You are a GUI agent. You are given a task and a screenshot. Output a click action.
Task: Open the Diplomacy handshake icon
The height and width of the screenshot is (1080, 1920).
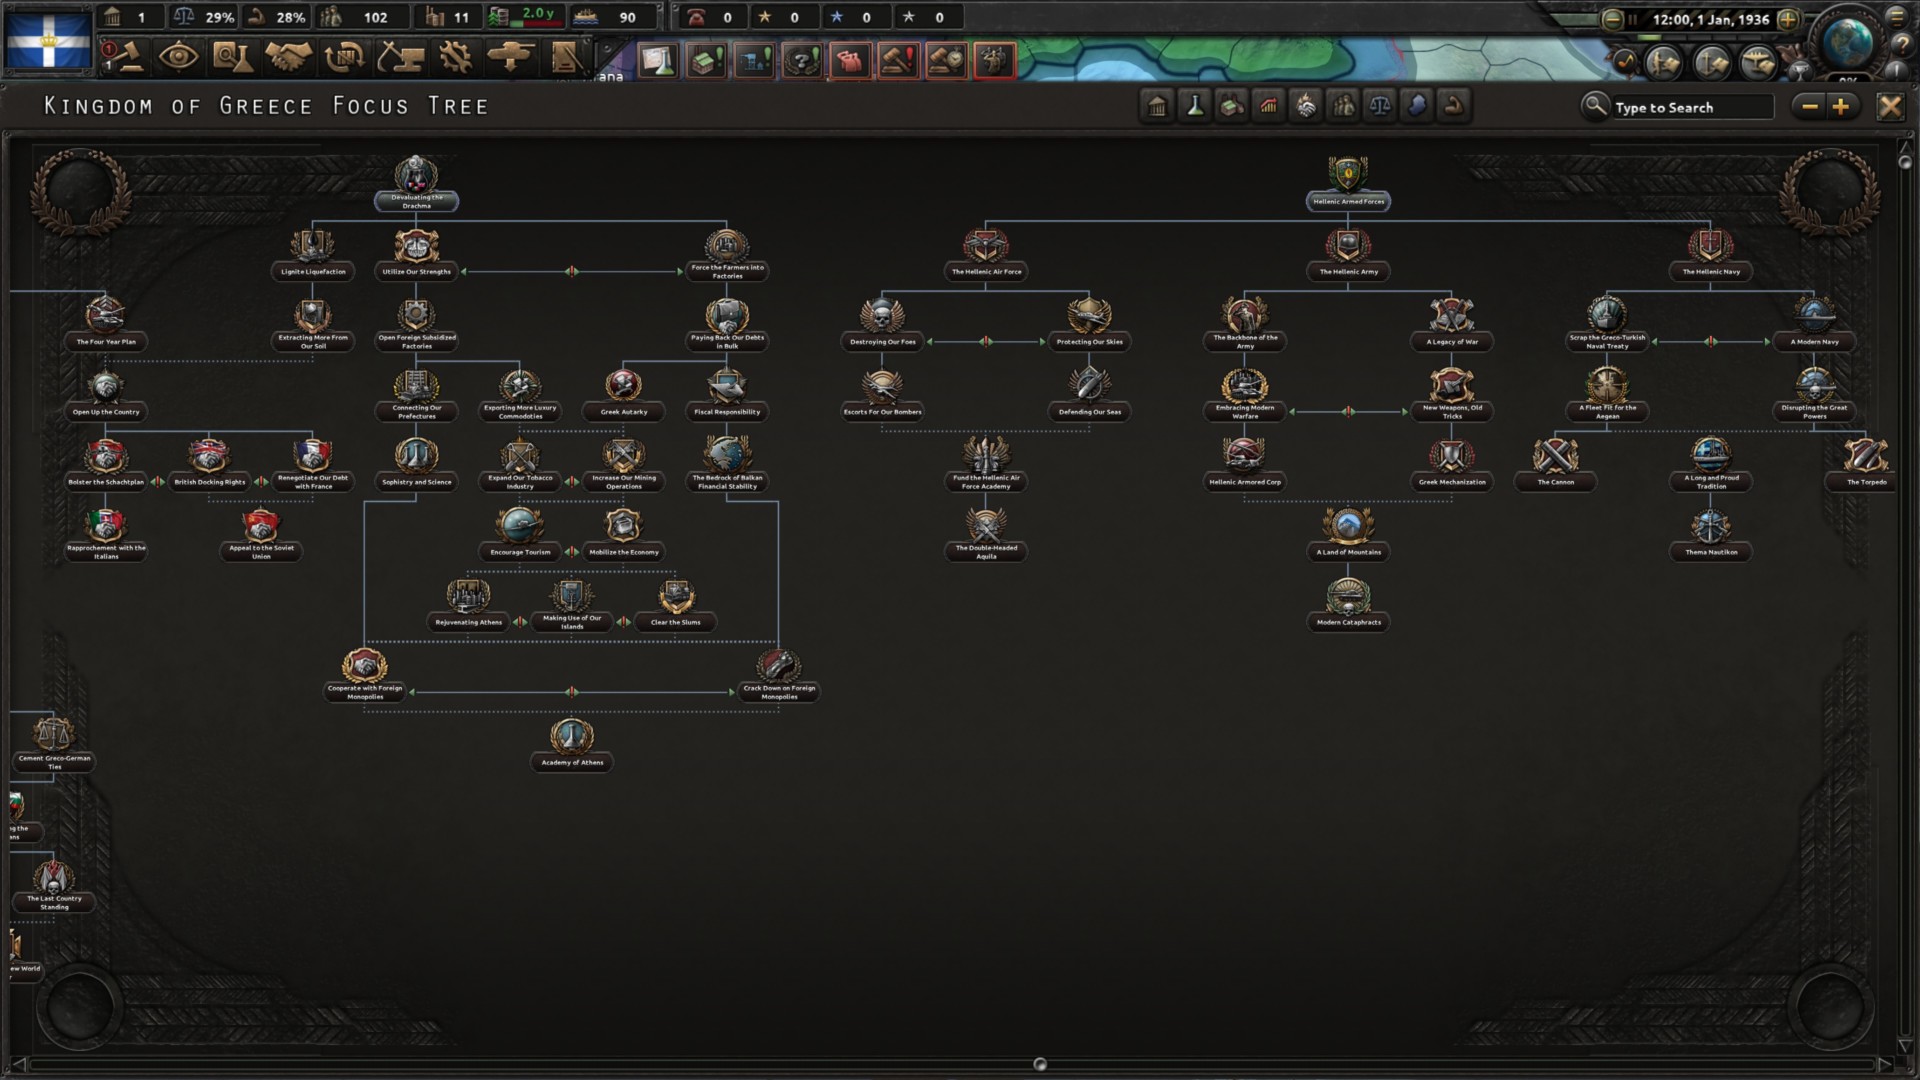[288, 57]
